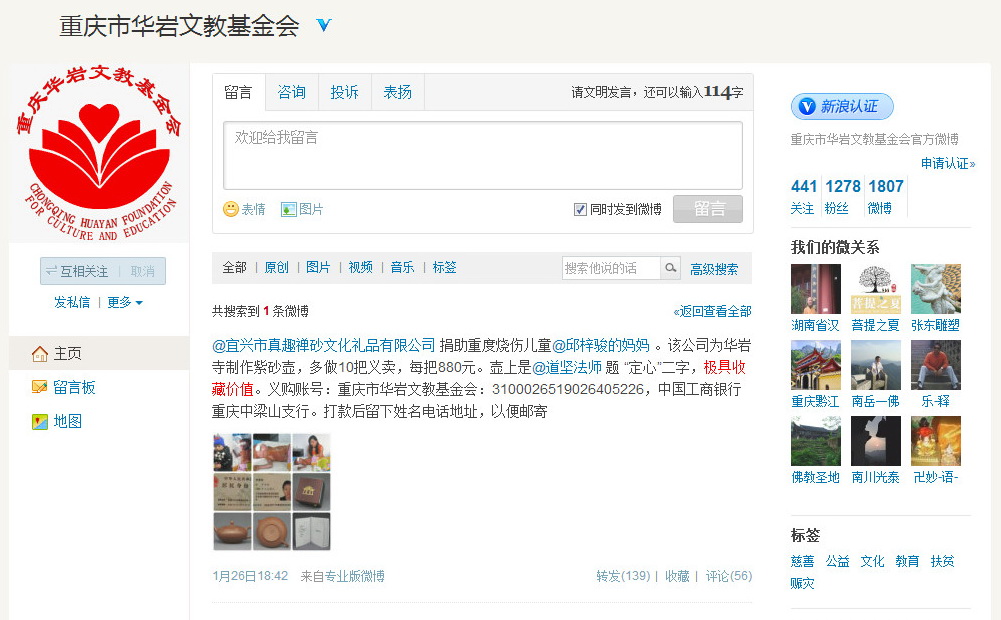This screenshot has height=620, width=1001.
Task: Open the post's image collage thumbnail
Action: click(x=272, y=492)
